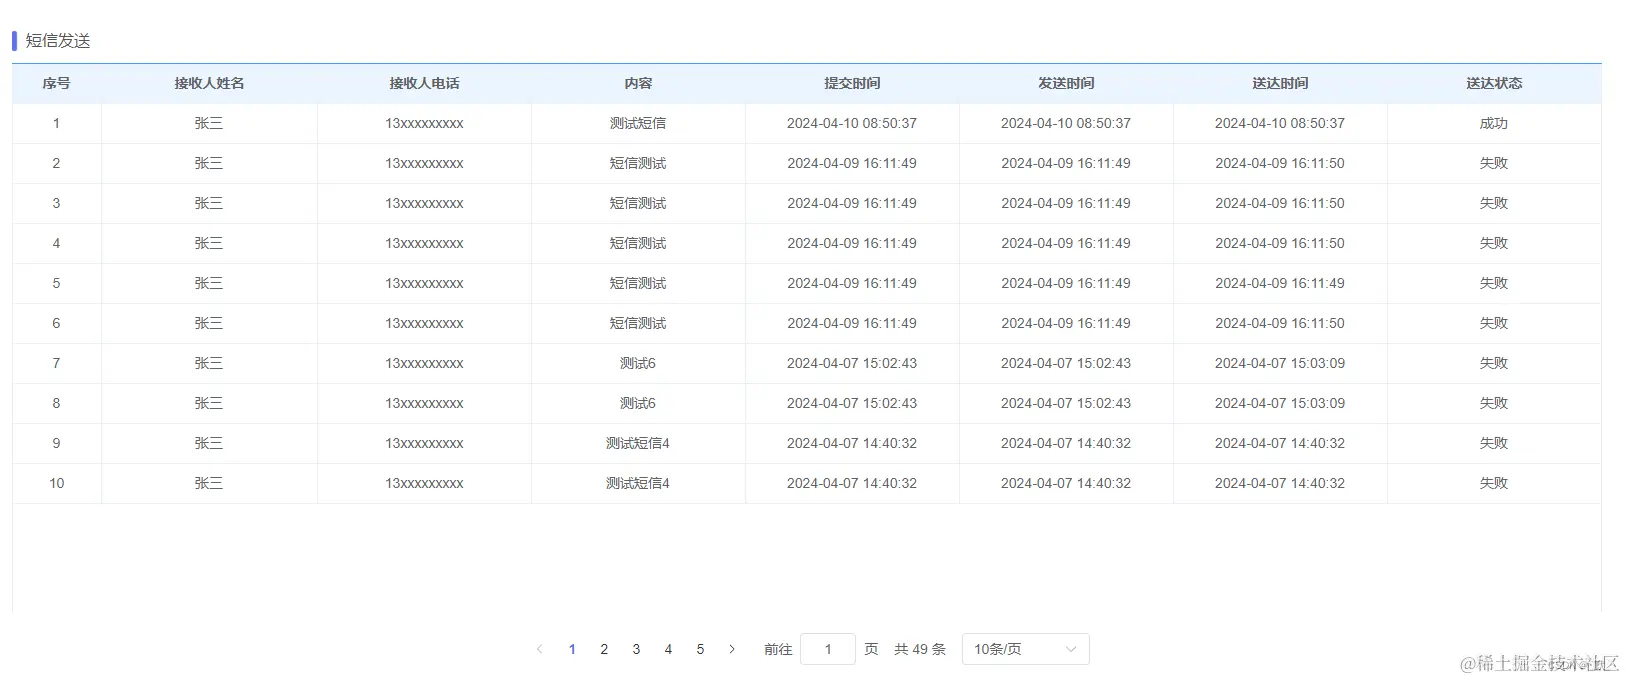1626x680 pixels.
Task: Go to next page arrow
Action: point(732,649)
